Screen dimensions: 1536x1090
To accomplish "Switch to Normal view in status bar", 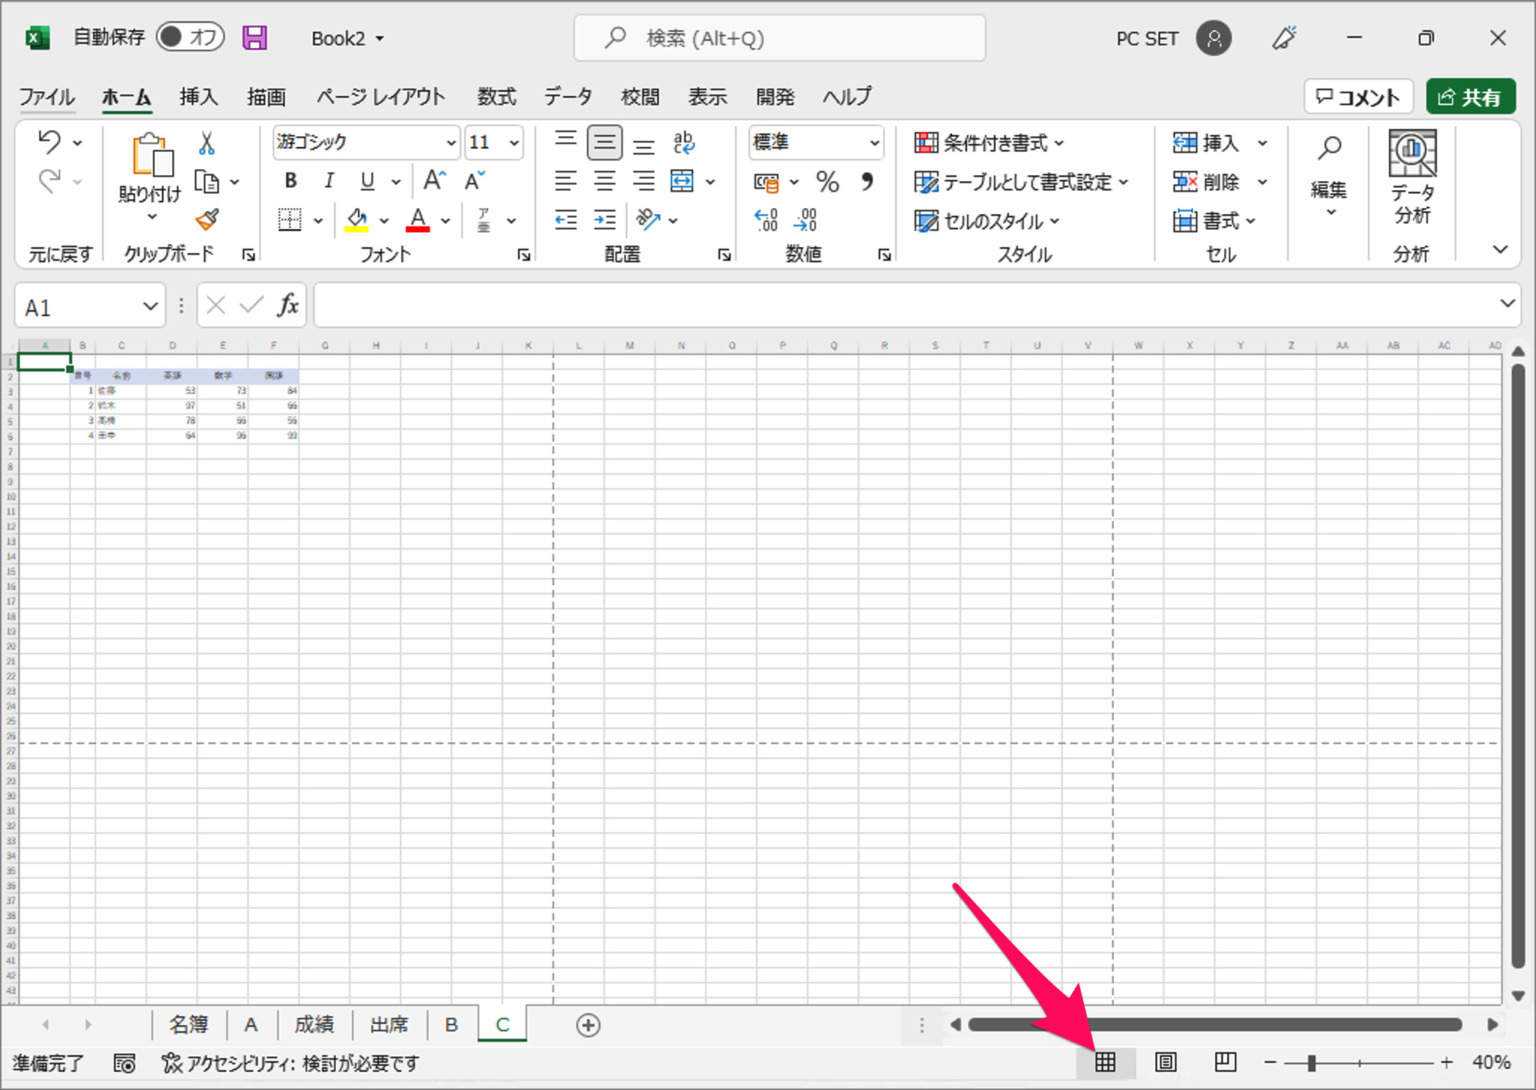I will coord(1105,1062).
